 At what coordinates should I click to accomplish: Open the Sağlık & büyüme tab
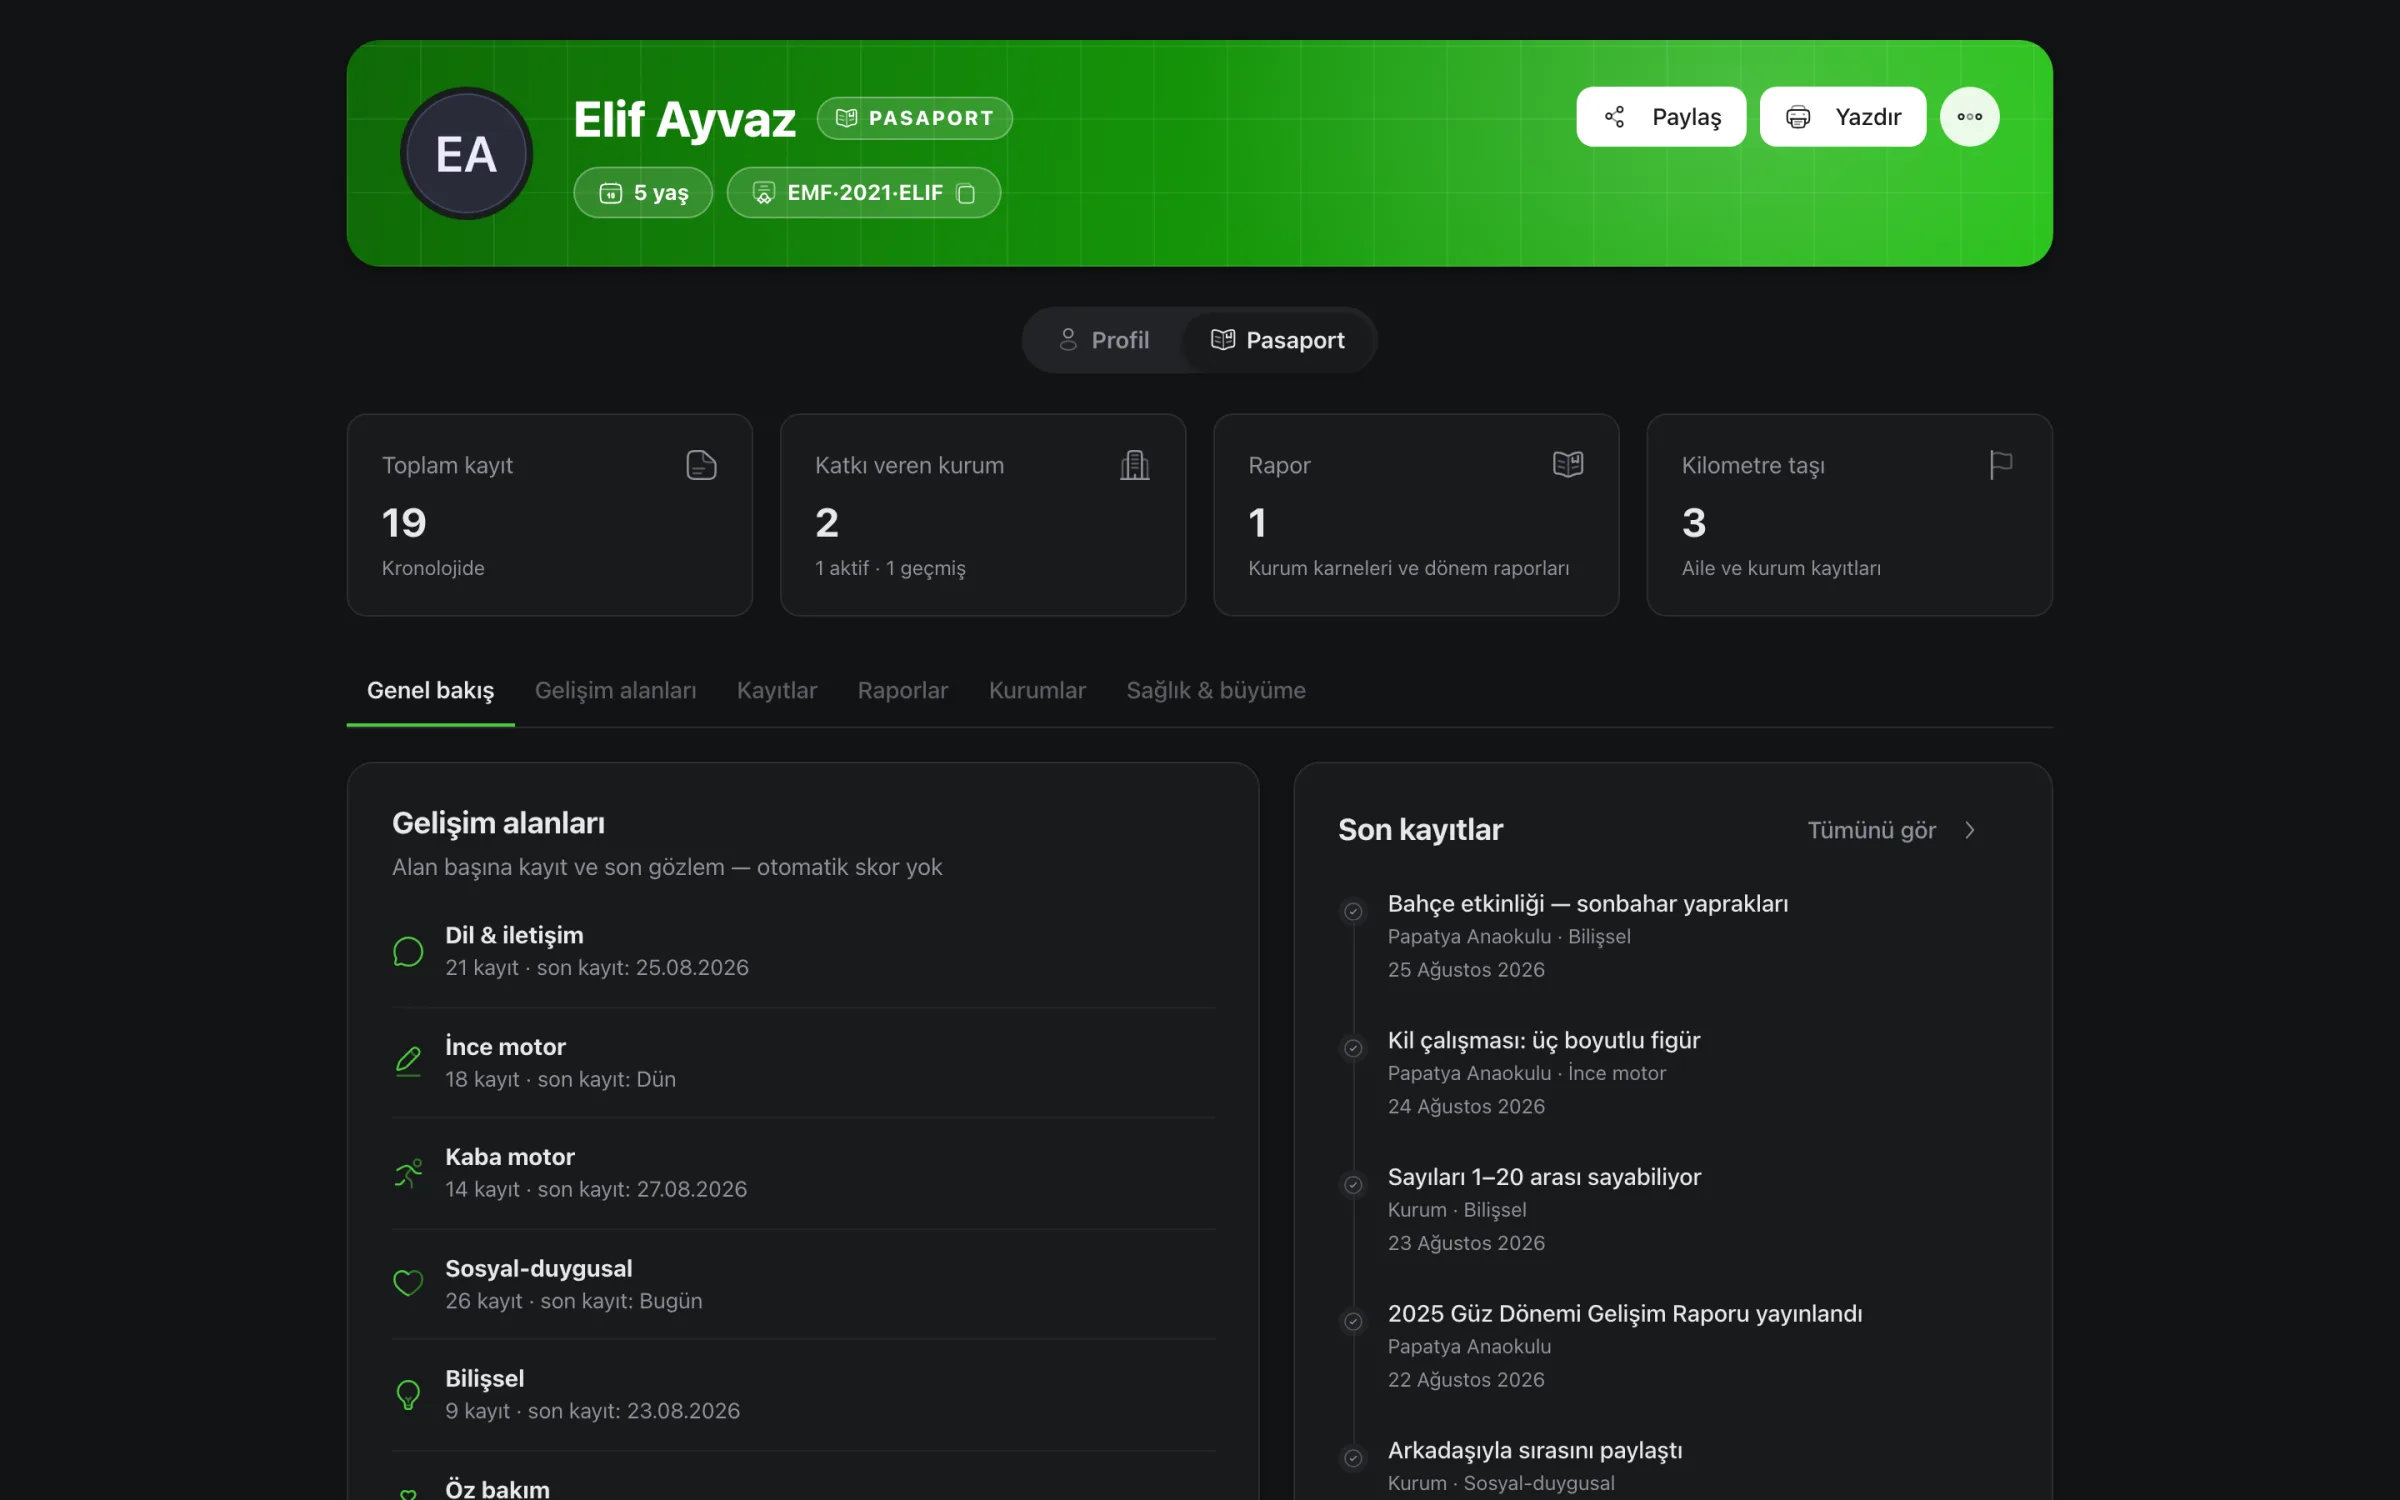coord(1216,690)
